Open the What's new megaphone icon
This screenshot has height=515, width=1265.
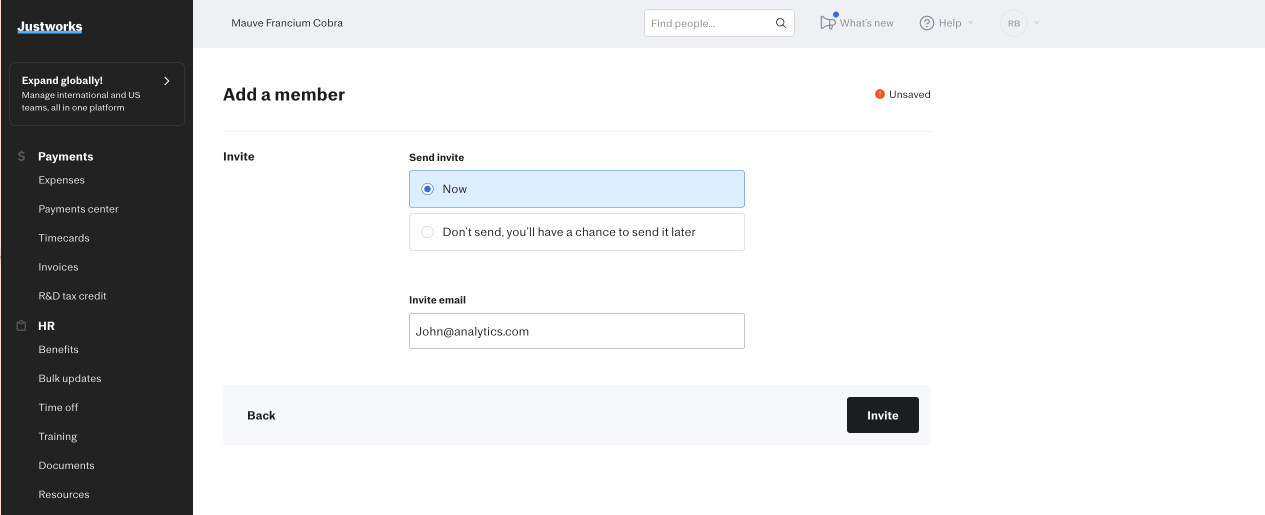point(827,23)
